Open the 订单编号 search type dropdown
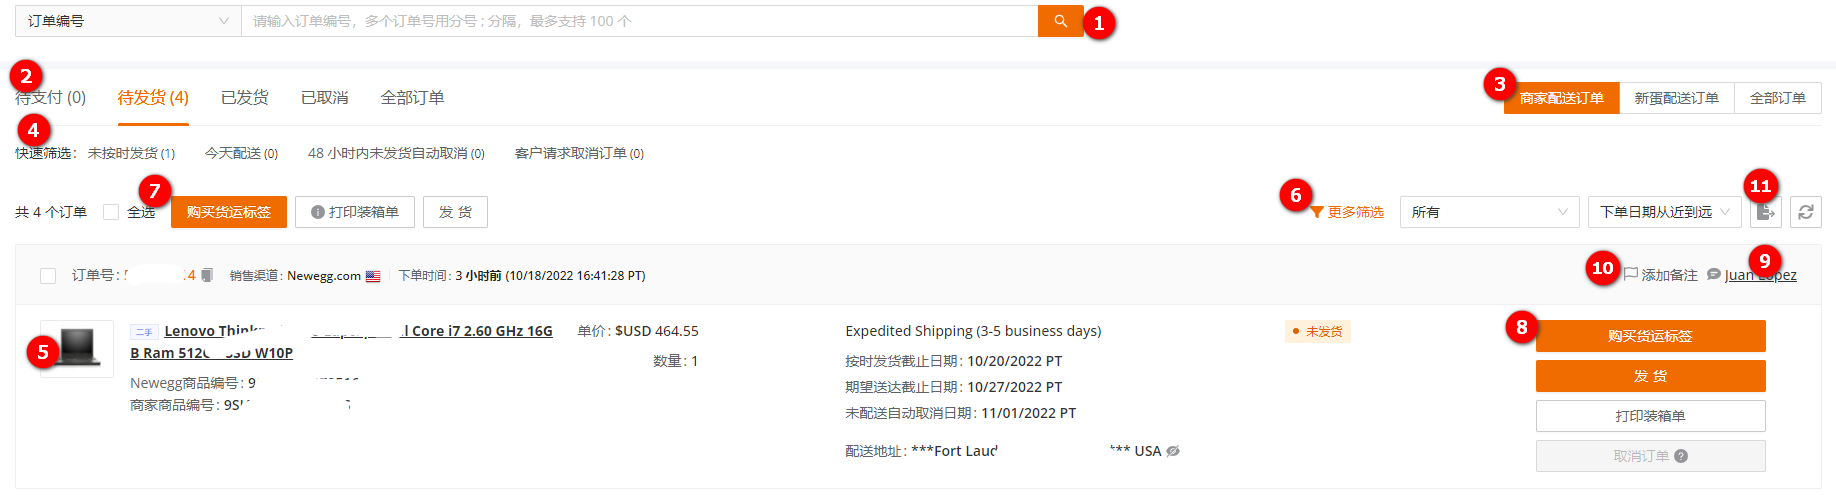The image size is (1836, 495). 128,21
